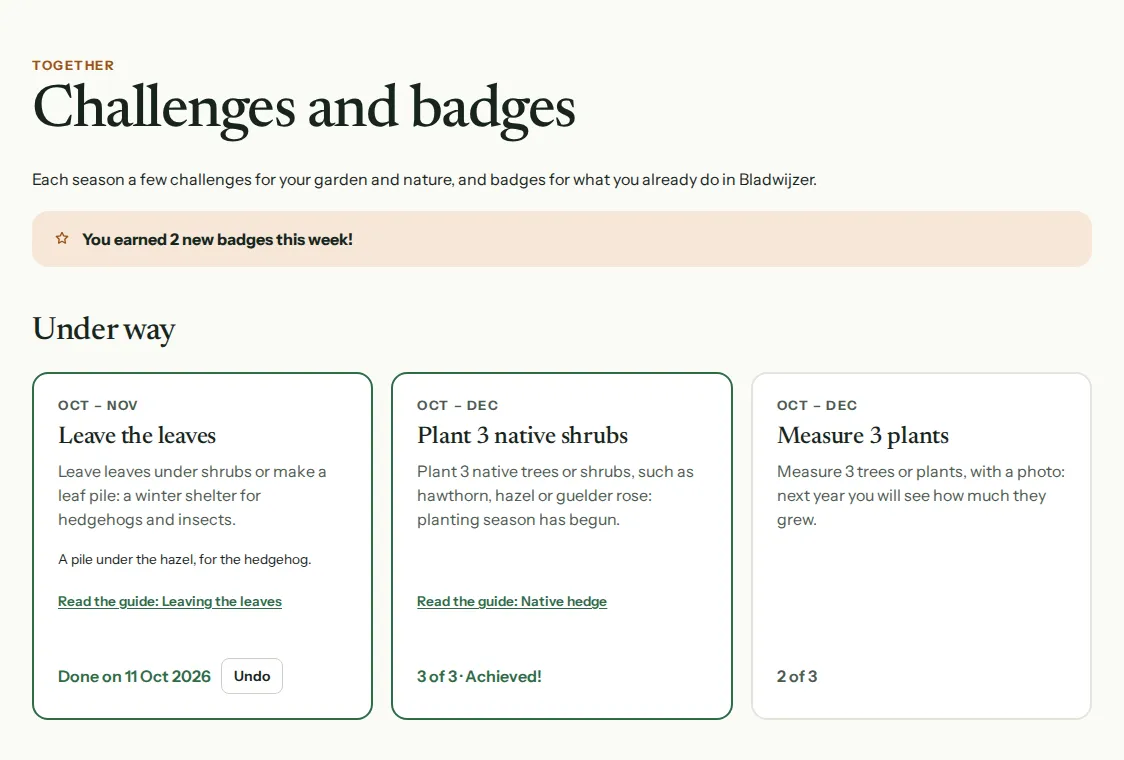Click Plant 3 native shrubs description text

556,495
